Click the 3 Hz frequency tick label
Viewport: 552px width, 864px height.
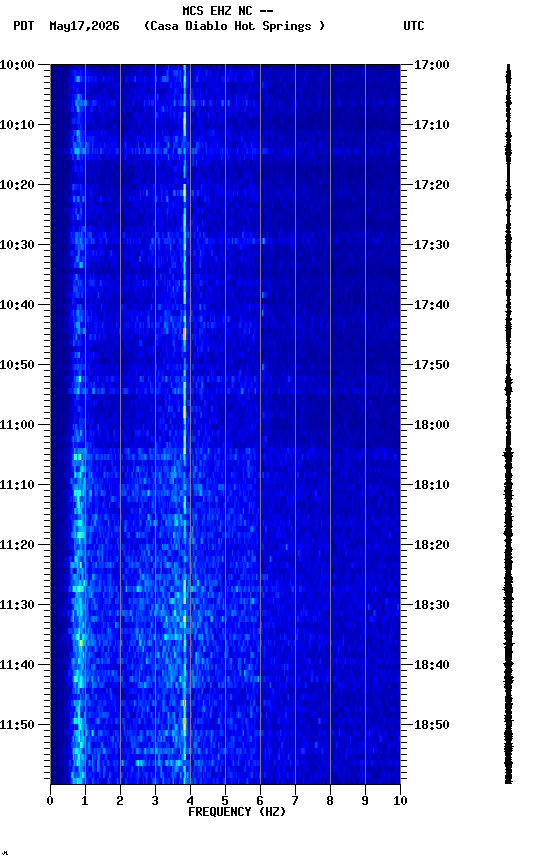(x=155, y=801)
